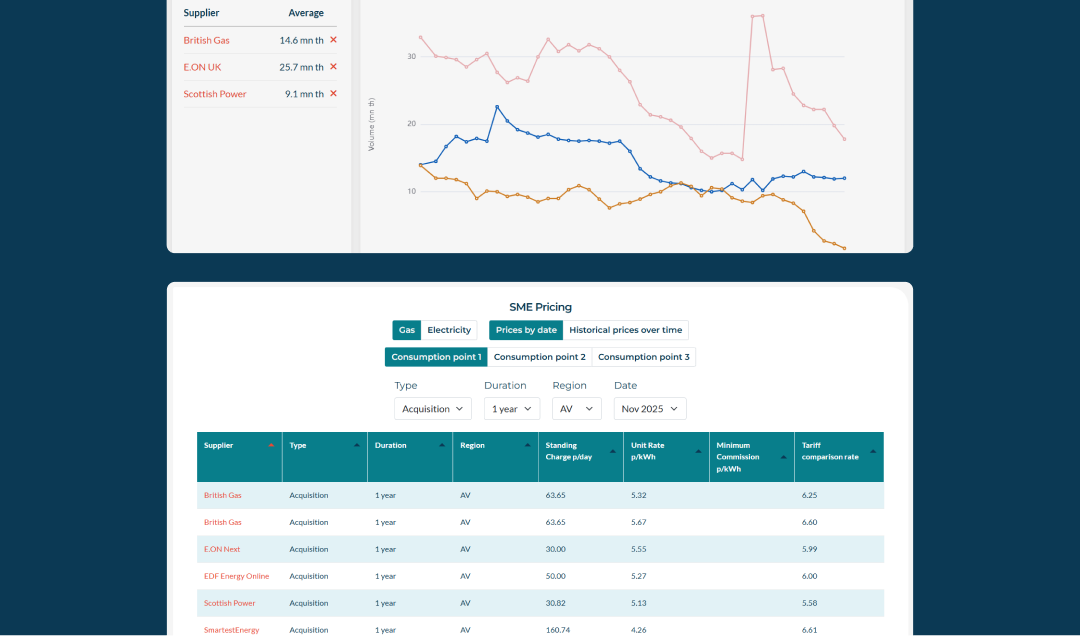Click the 14.6 mn th average value
1080x636 pixels.
301,40
